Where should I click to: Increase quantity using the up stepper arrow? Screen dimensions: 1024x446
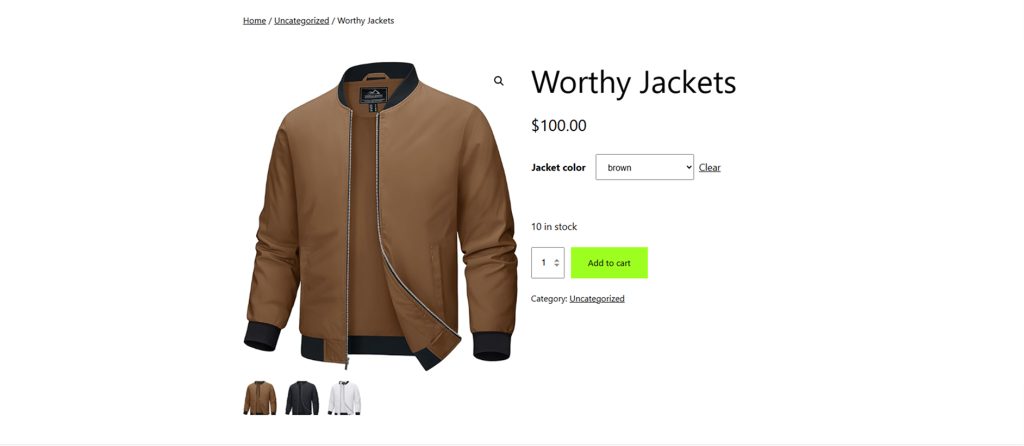pos(556,260)
